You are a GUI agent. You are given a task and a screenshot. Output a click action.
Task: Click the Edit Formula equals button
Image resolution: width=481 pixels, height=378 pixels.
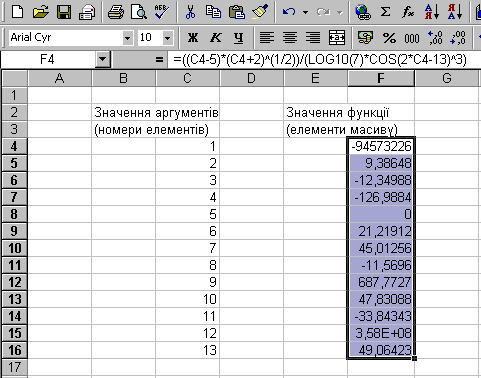click(x=159, y=60)
